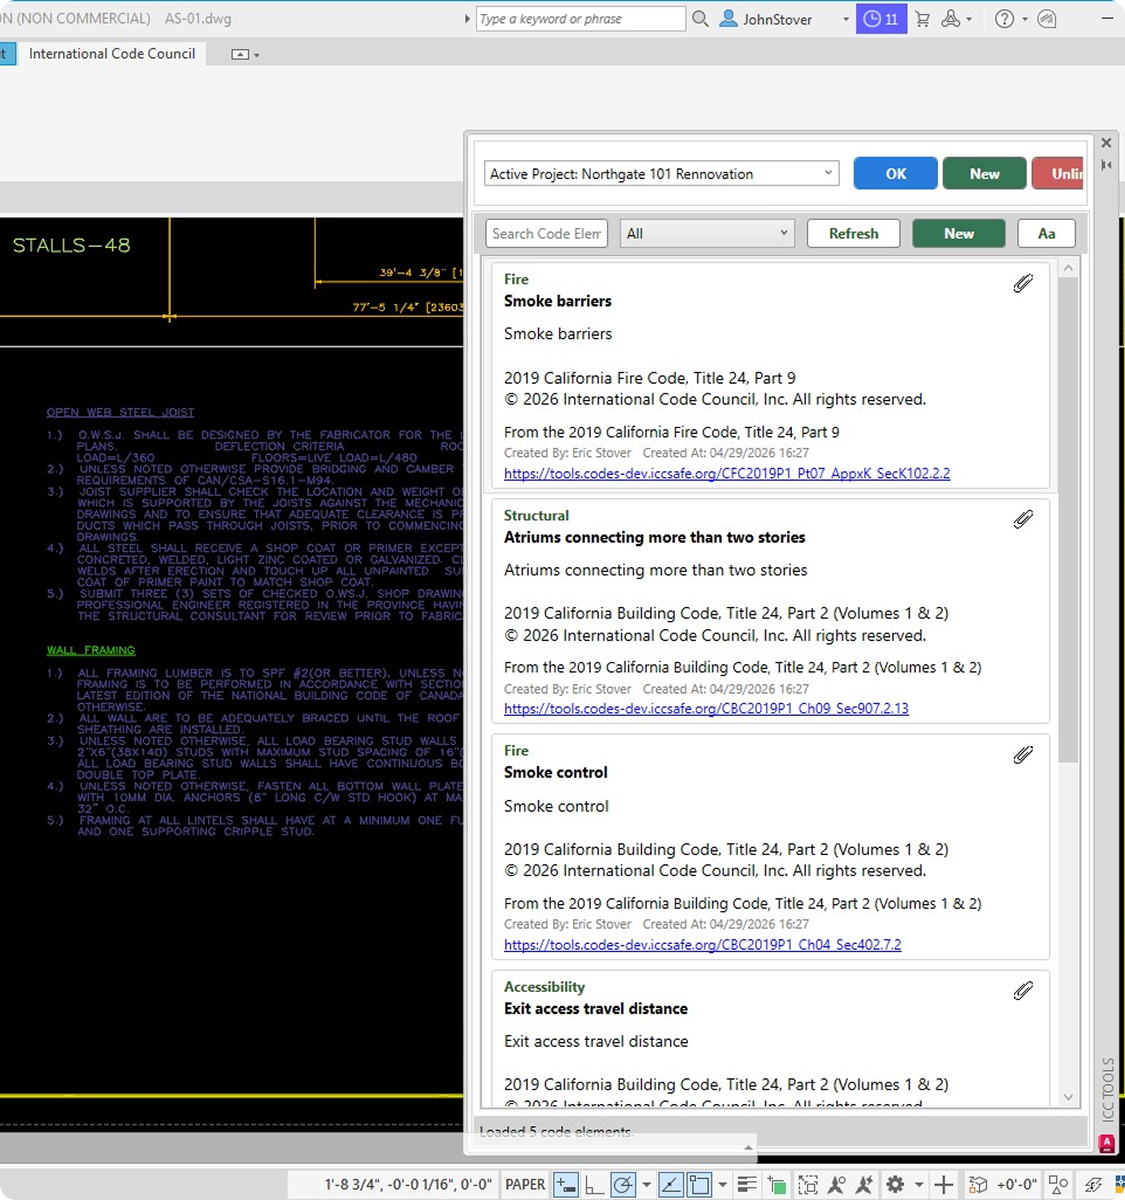This screenshot has height=1200, width=1125.
Task: Click the annotation monitor plus icon
Action: (943, 1185)
